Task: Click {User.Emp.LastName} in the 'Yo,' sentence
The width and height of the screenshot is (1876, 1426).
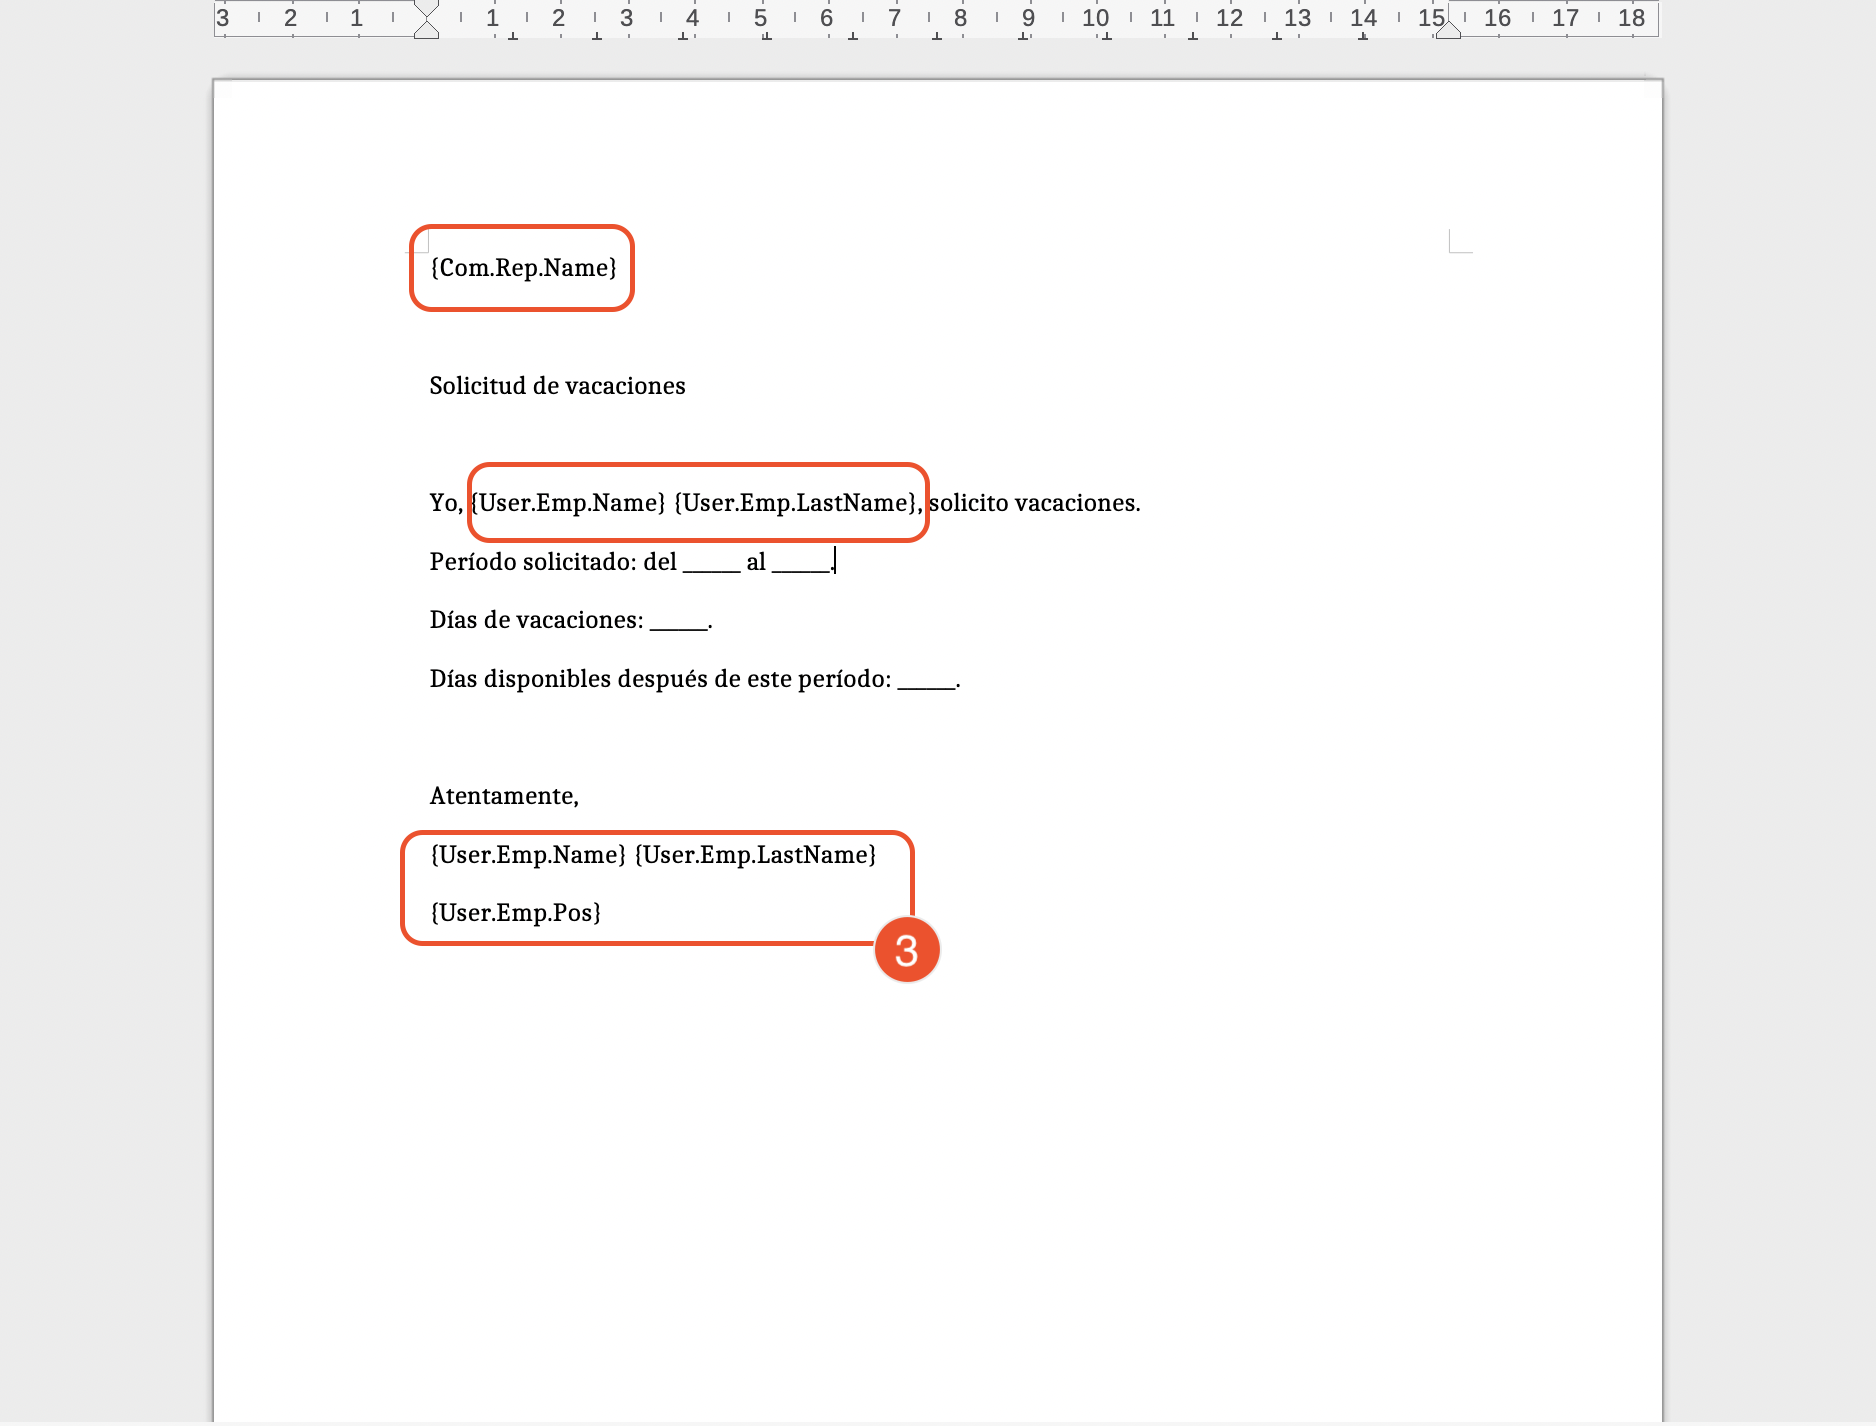Action: pyautogui.click(x=795, y=503)
